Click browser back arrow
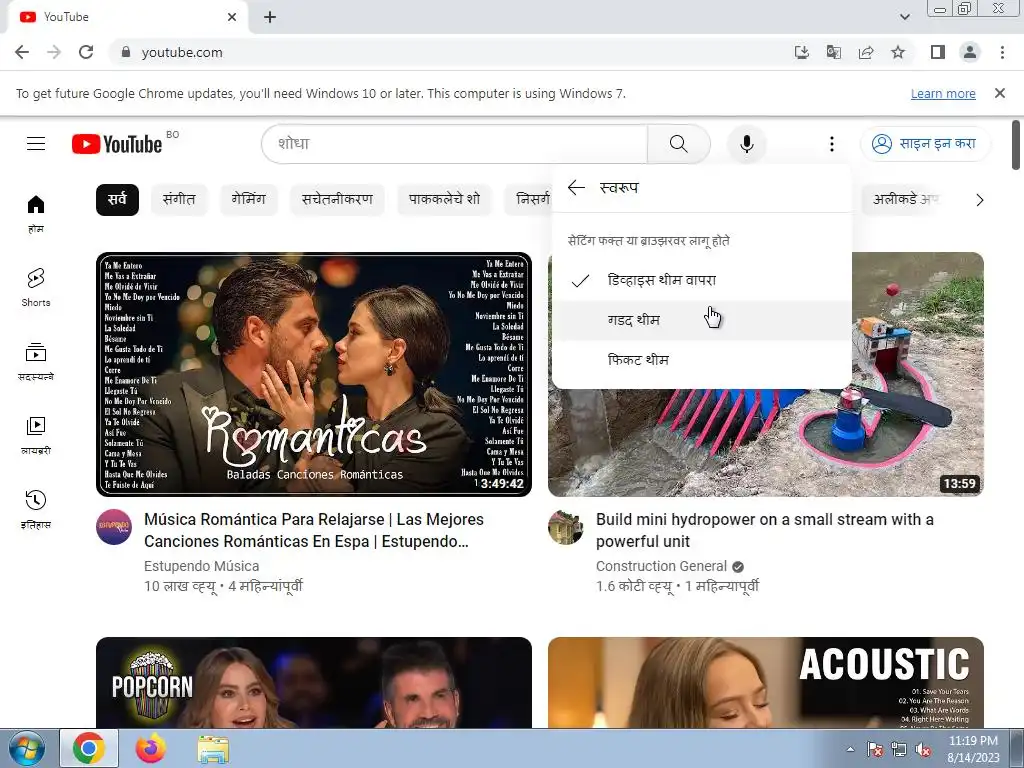The image size is (1024, 768). click(22, 52)
